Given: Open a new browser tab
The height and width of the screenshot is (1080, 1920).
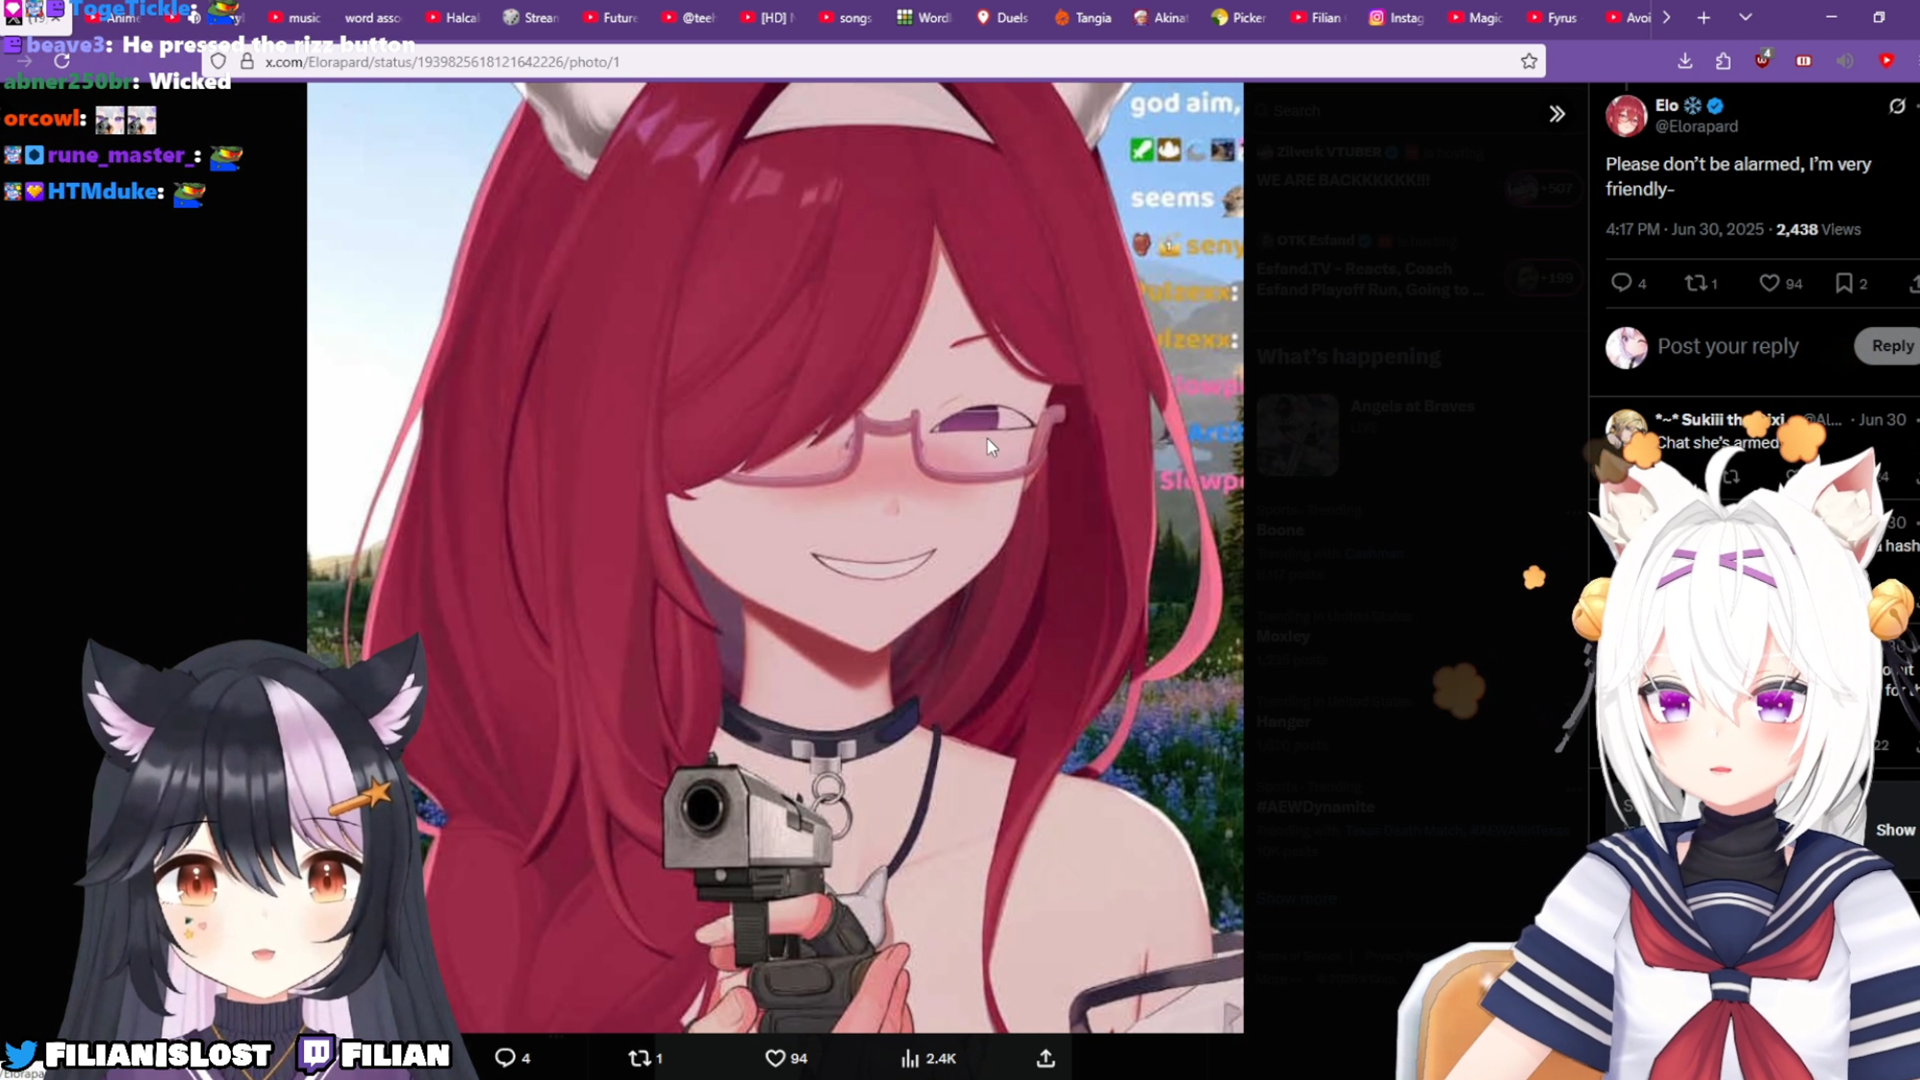Looking at the screenshot, I should [x=1704, y=17].
